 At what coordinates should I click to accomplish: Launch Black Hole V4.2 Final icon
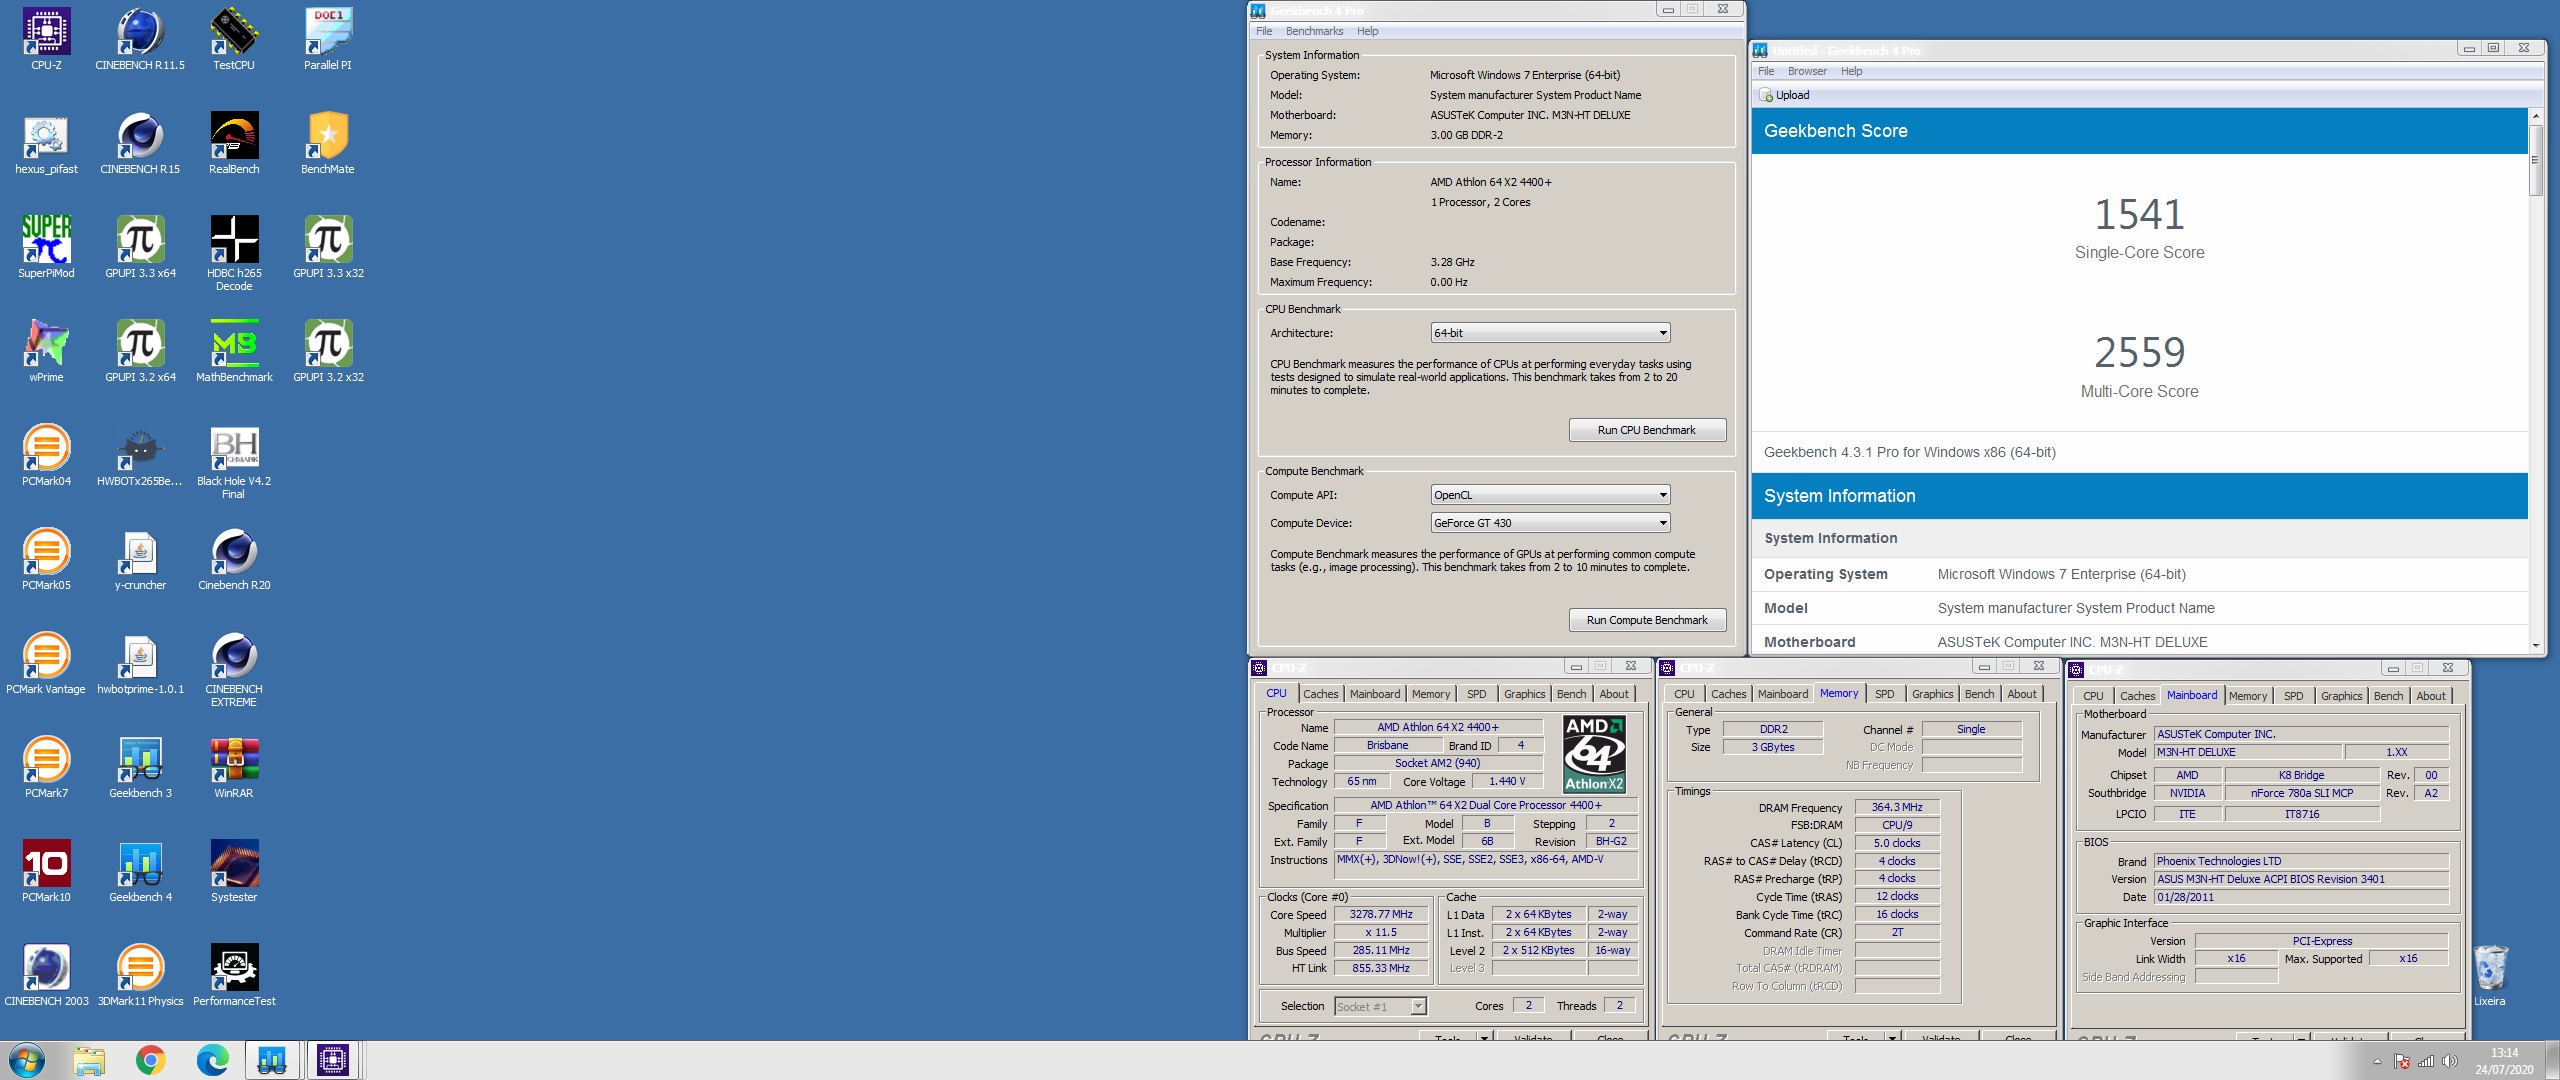tap(234, 461)
